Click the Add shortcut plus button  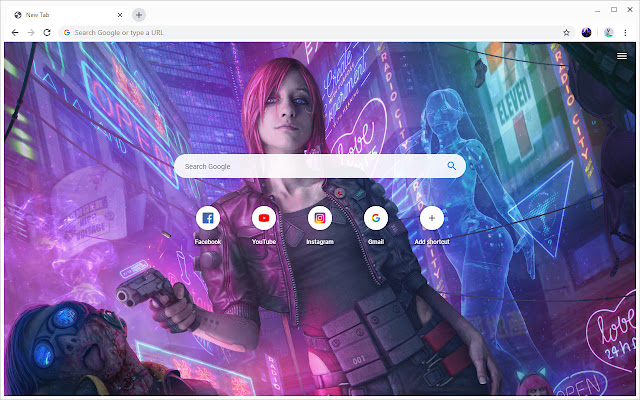[x=431, y=218]
